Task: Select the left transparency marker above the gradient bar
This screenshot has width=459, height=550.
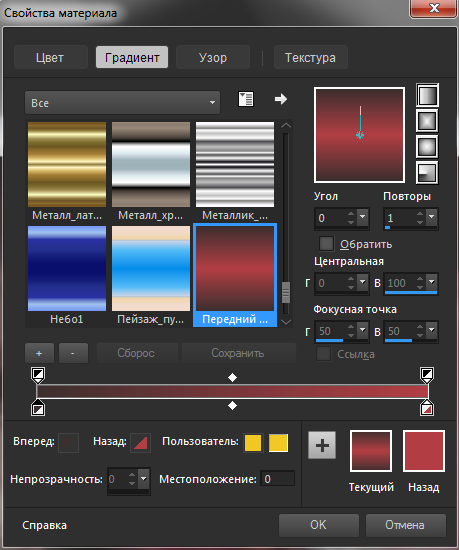Action: click(x=38, y=375)
